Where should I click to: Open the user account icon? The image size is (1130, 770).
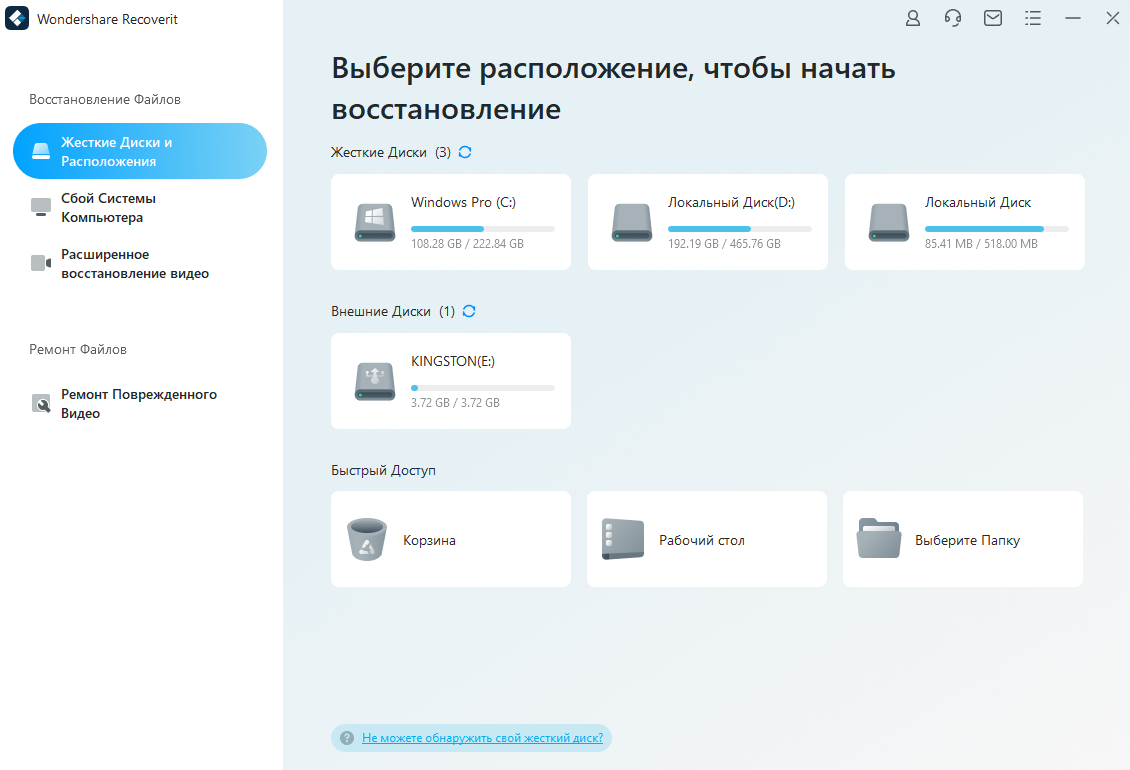[x=912, y=19]
